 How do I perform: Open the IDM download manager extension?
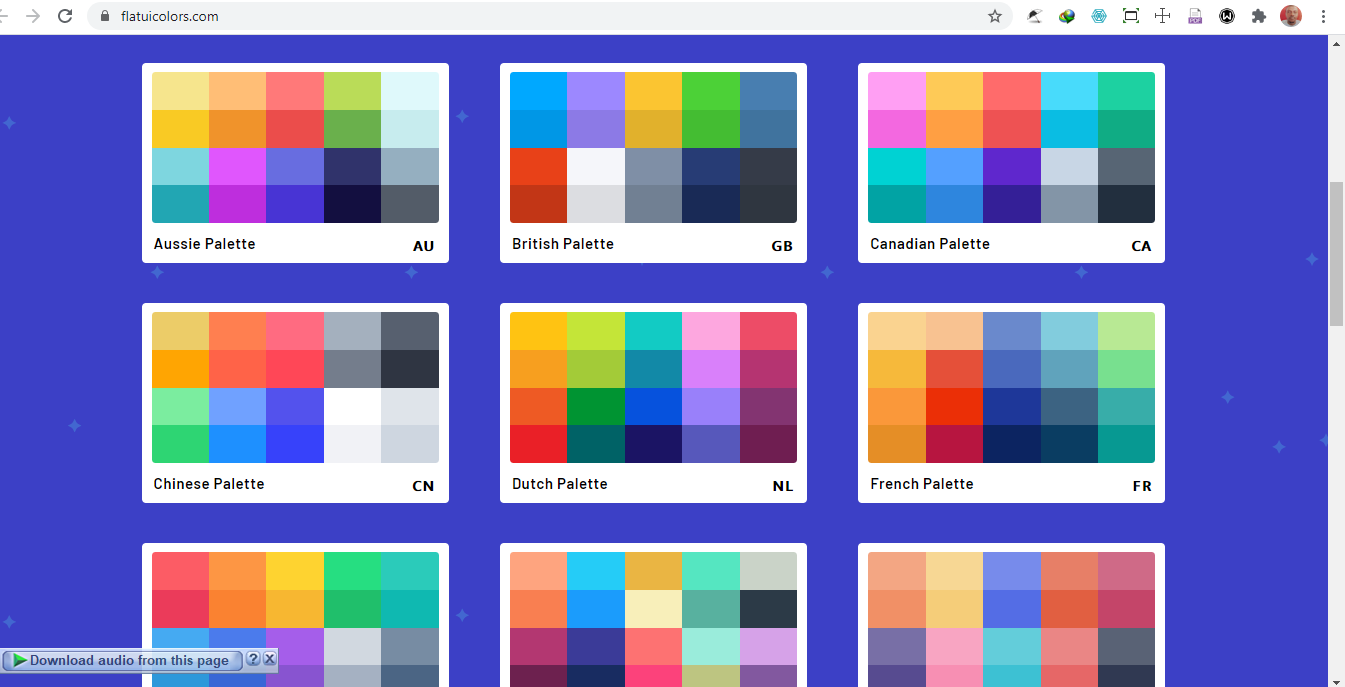coord(1067,16)
